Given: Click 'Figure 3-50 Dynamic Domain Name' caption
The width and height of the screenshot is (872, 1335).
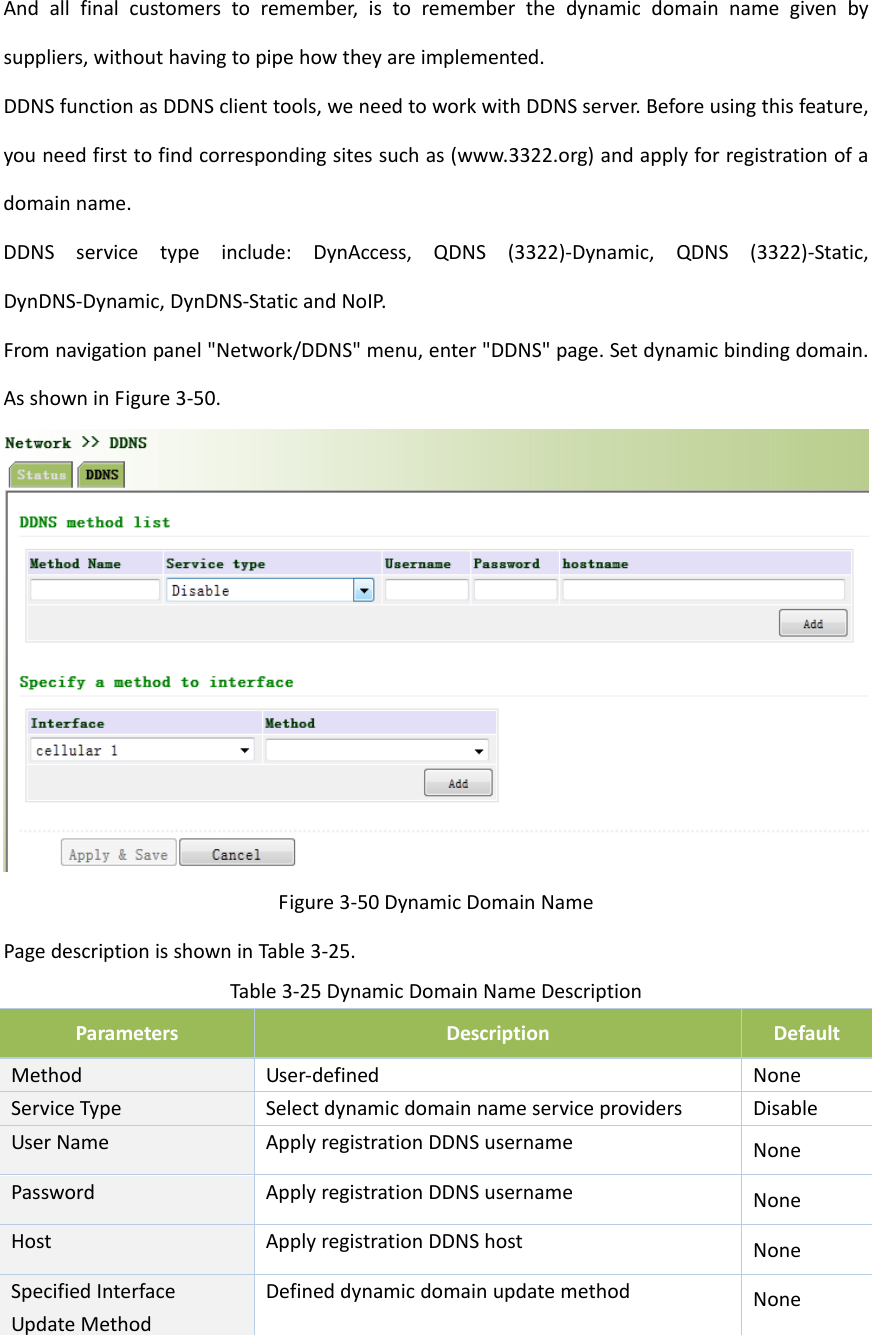Looking at the screenshot, I should click(x=435, y=902).
